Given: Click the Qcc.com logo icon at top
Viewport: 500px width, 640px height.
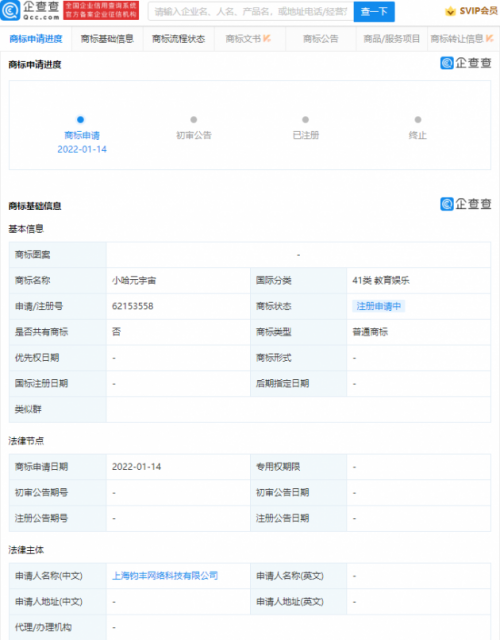Looking at the screenshot, I should (x=10, y=11).
